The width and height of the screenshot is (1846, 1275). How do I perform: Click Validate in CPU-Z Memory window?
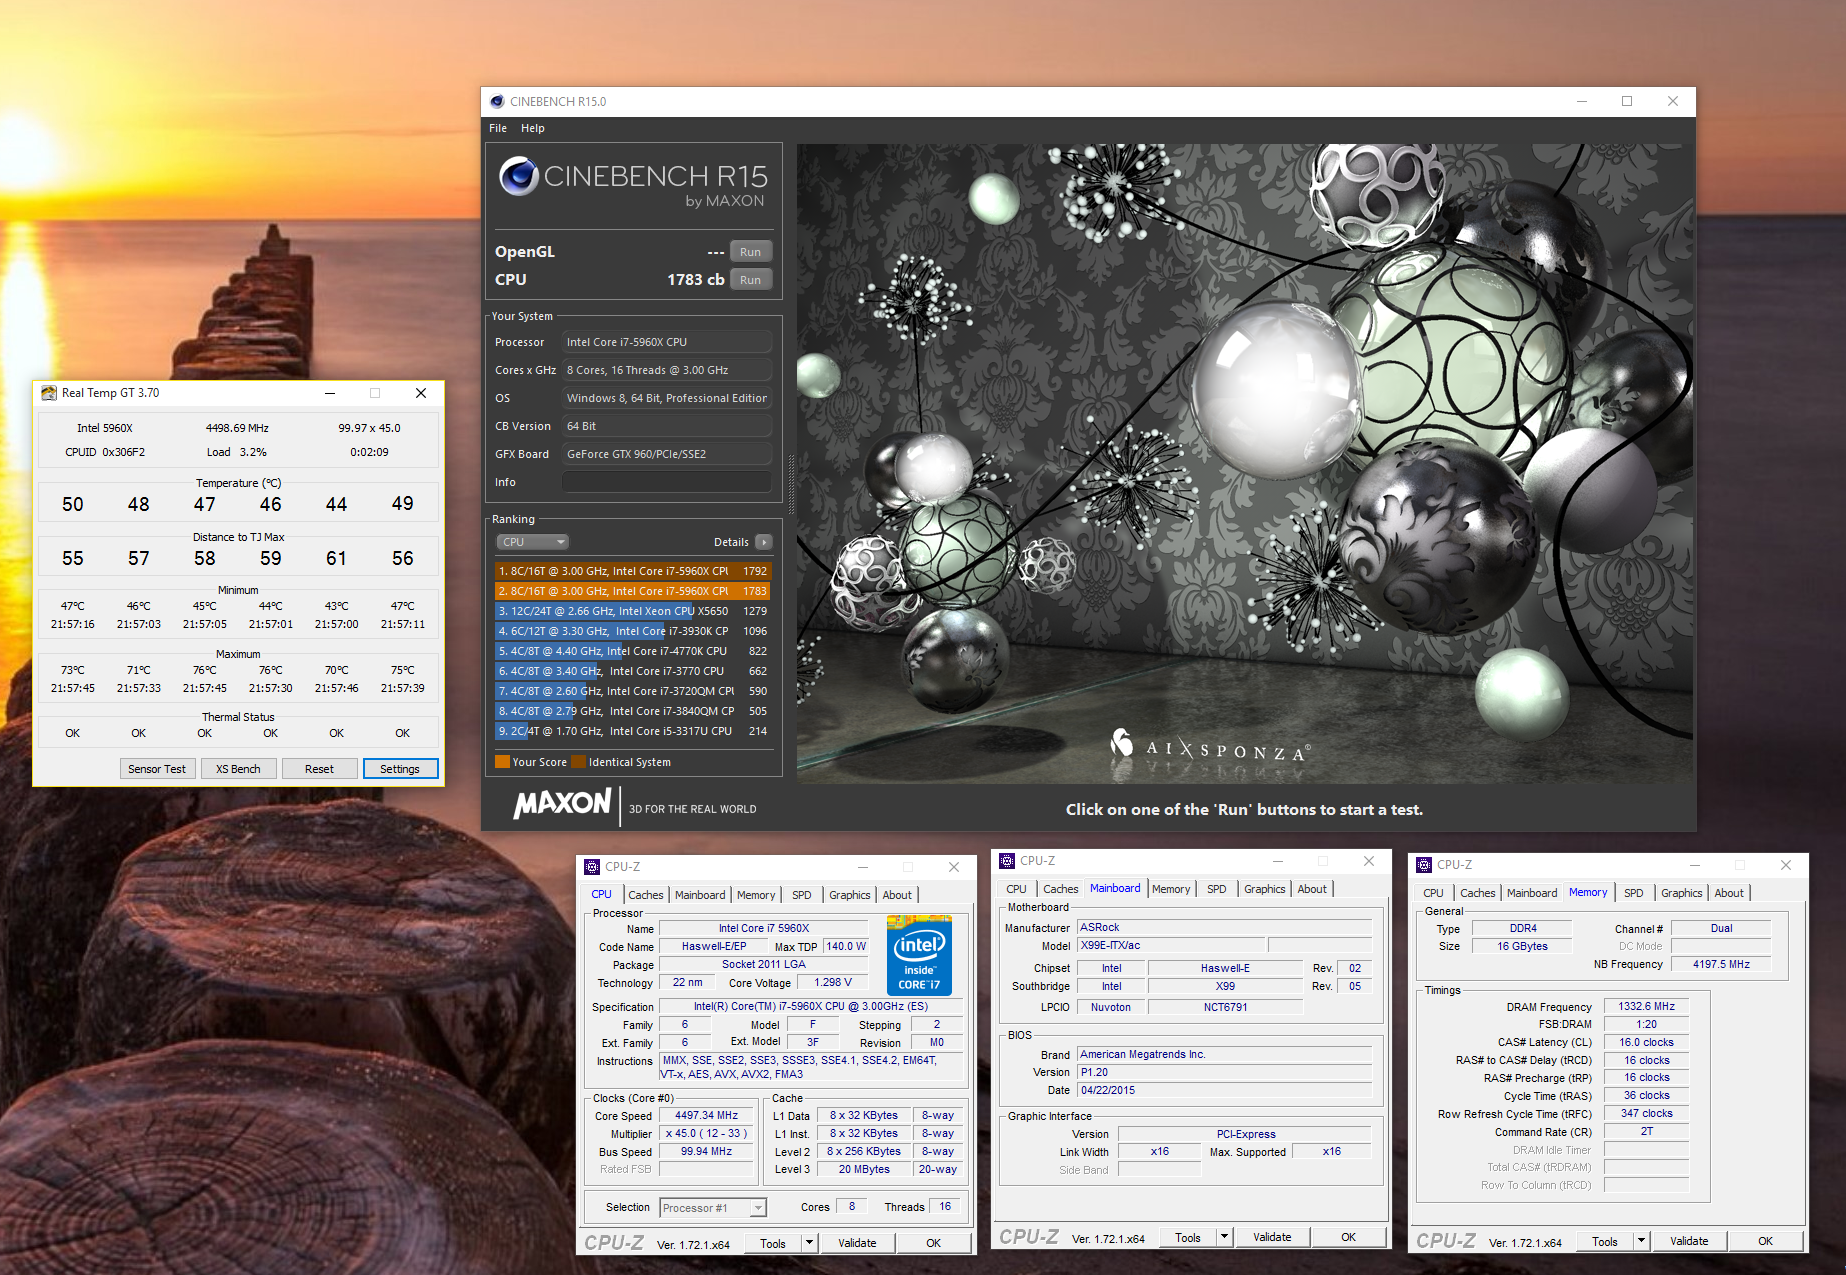point(1689,1241)
